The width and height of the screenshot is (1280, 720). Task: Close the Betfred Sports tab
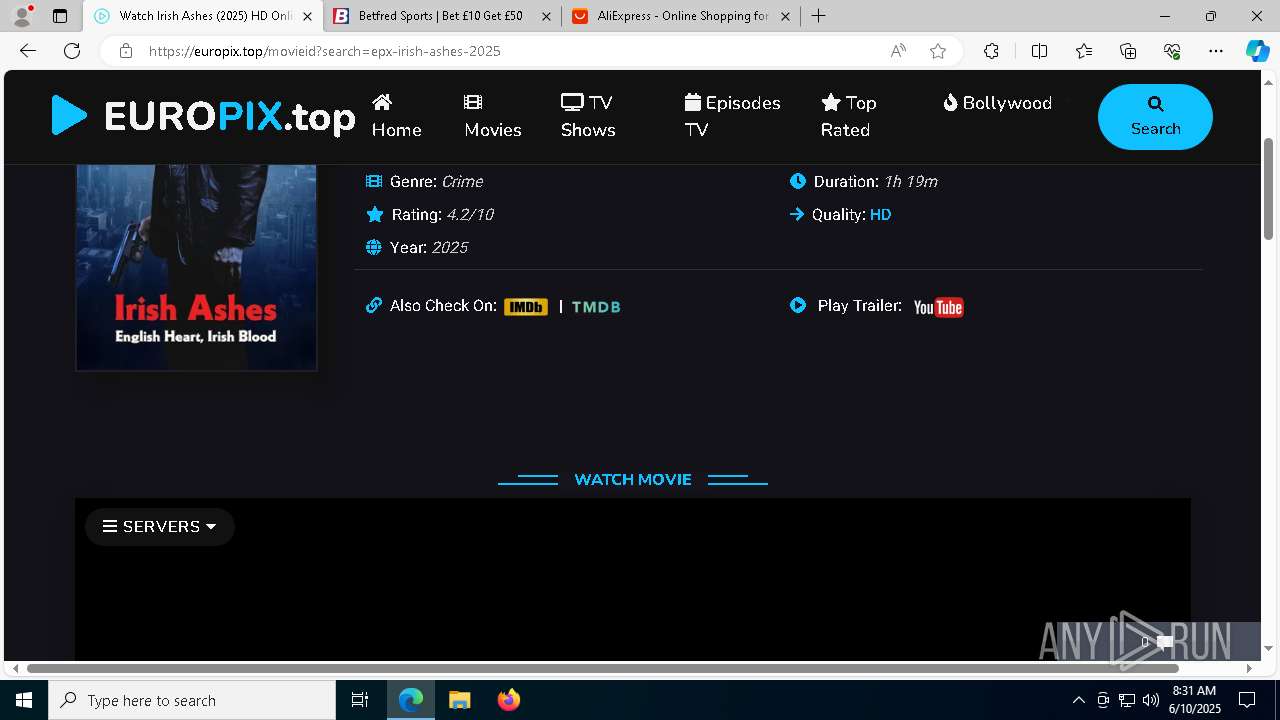(546, 16)
